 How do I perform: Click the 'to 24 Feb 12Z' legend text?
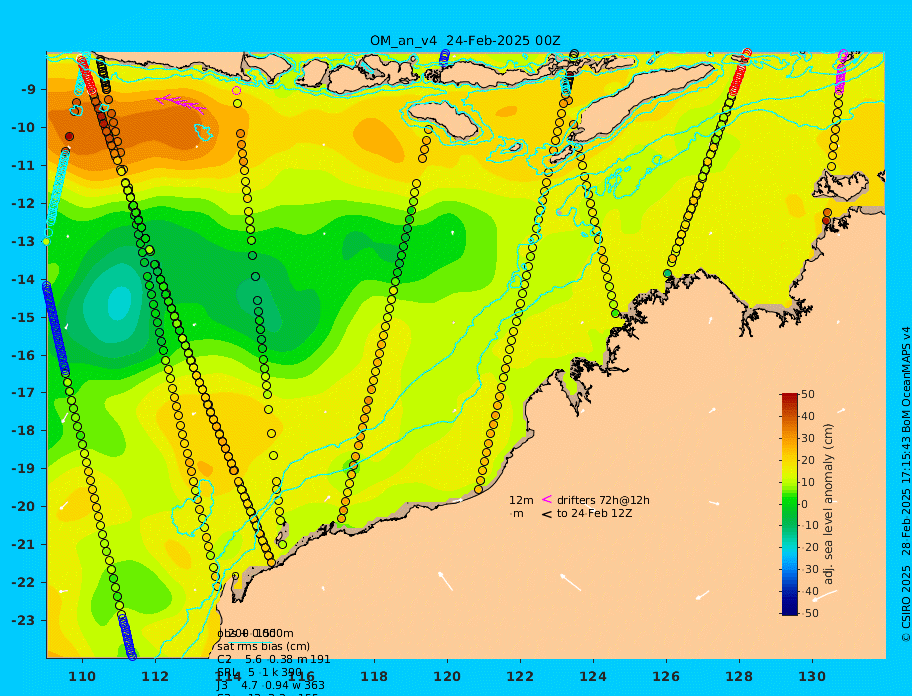tap(594, 513)
